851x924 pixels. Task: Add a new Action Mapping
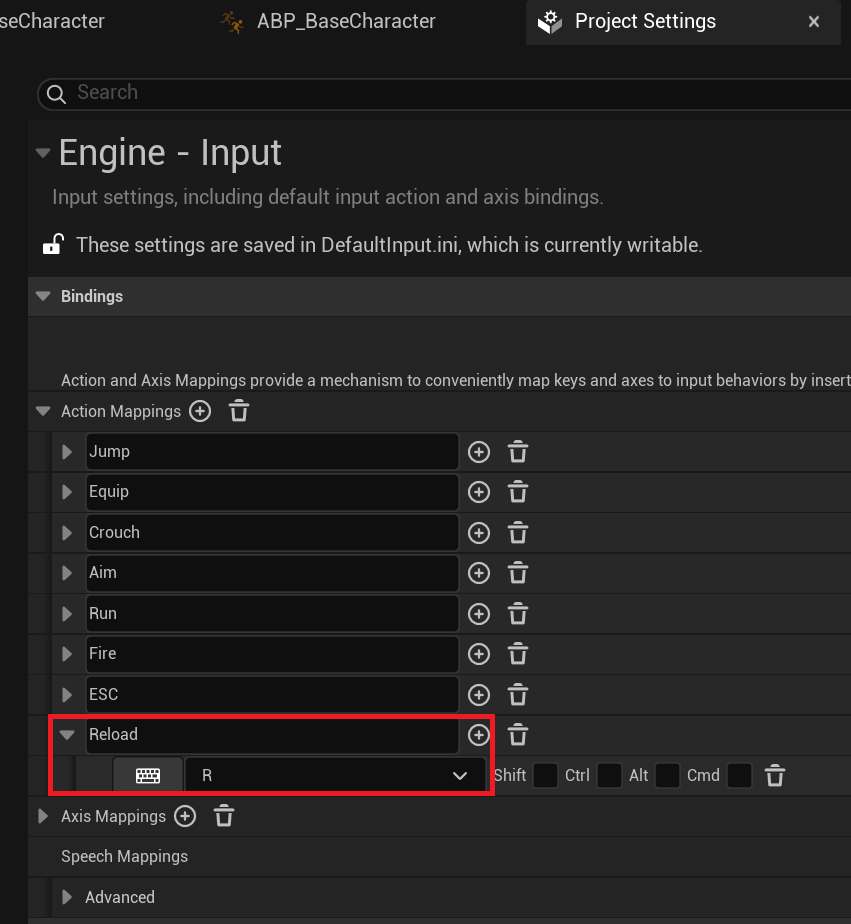tap(200, 411)
